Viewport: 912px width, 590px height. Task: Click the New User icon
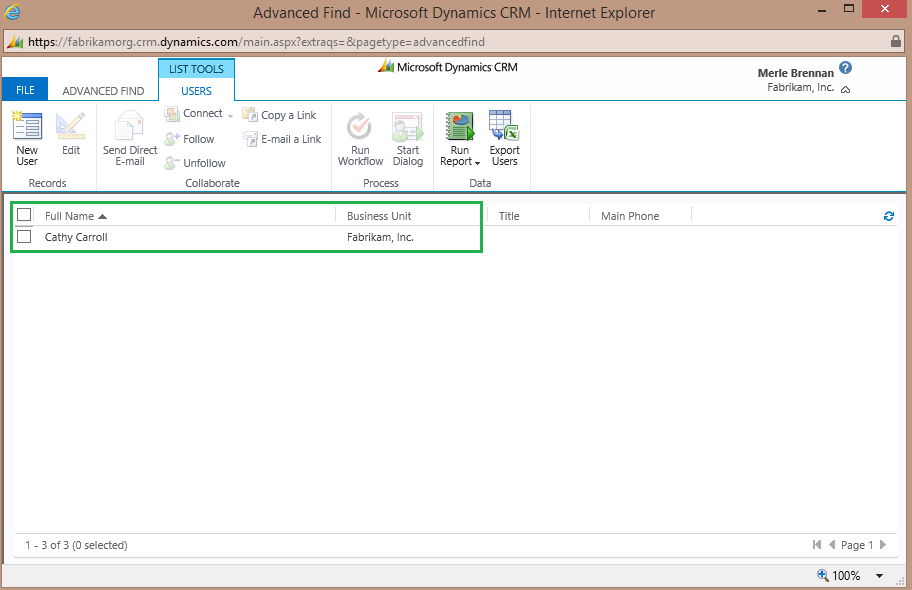tap(27, 128)
